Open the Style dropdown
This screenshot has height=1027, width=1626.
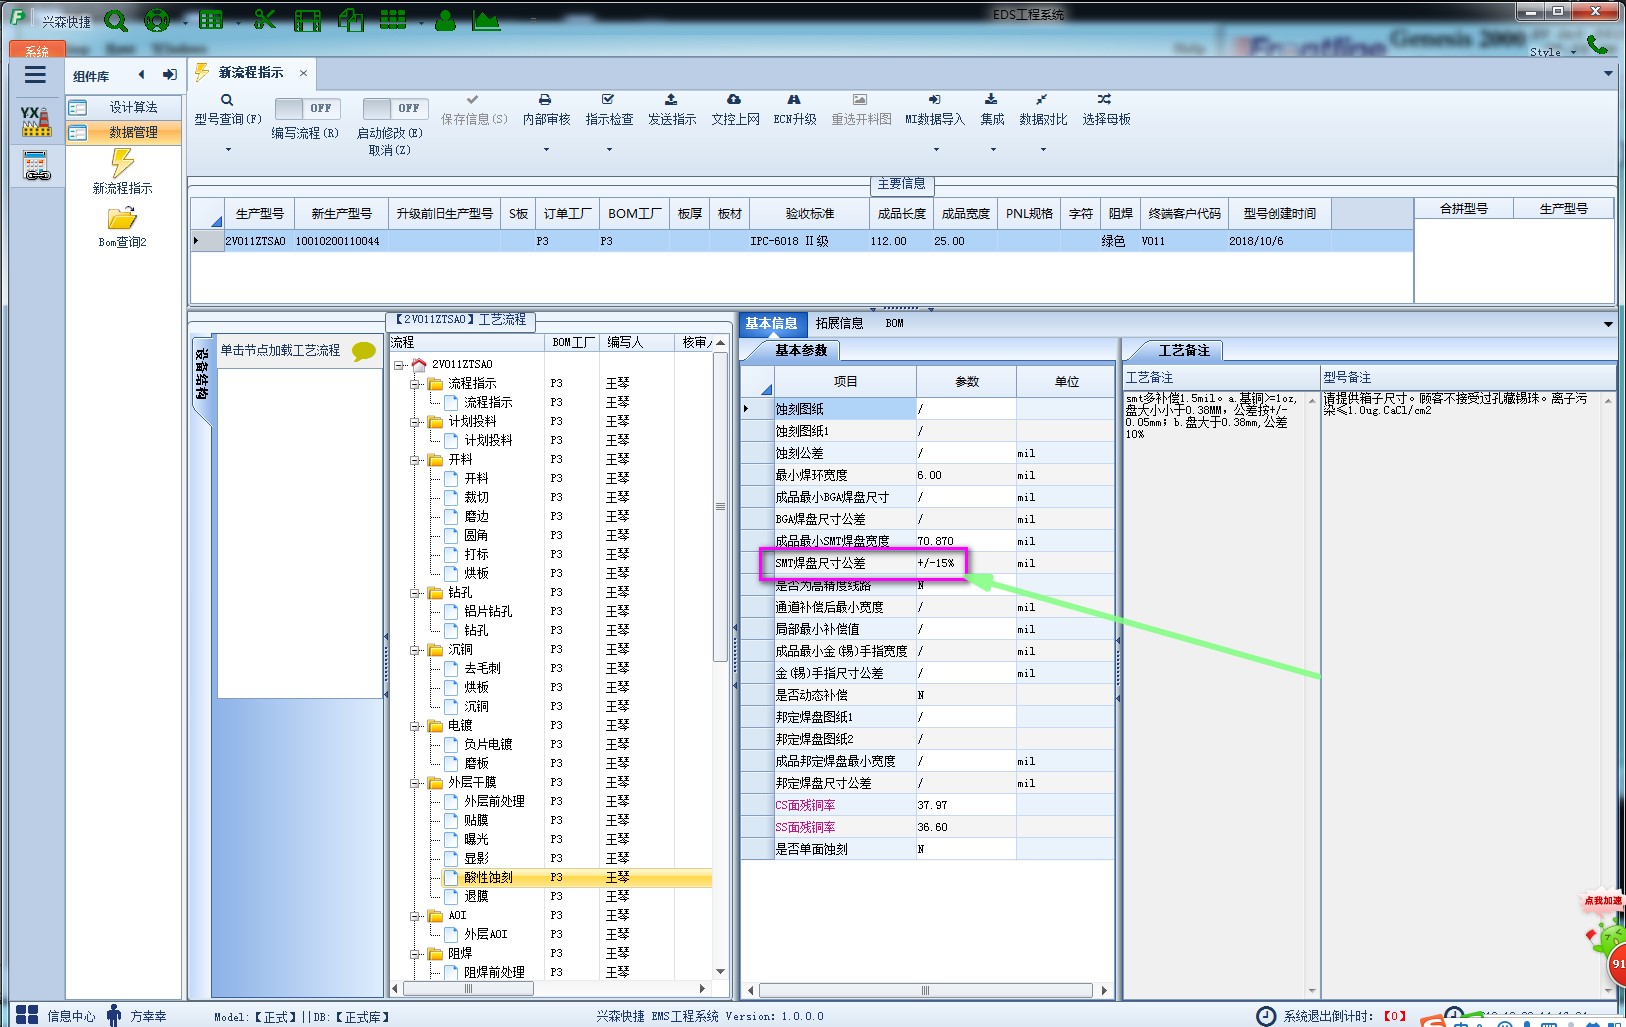pos(1553,52)
